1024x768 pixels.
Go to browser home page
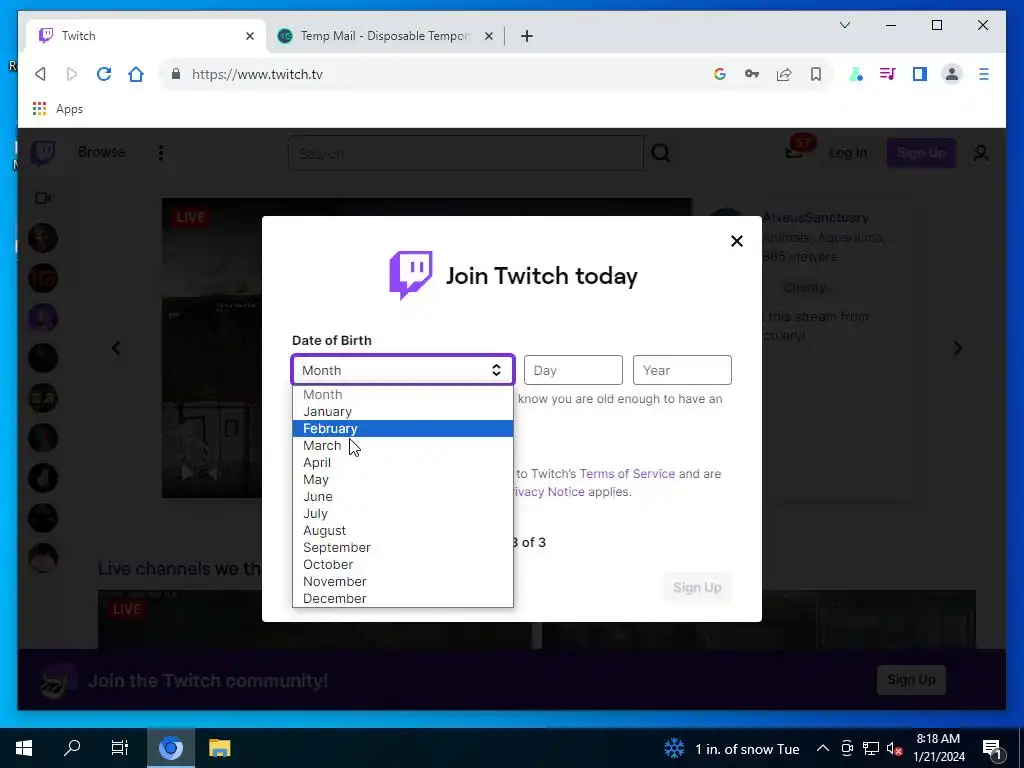click(136, 74)
